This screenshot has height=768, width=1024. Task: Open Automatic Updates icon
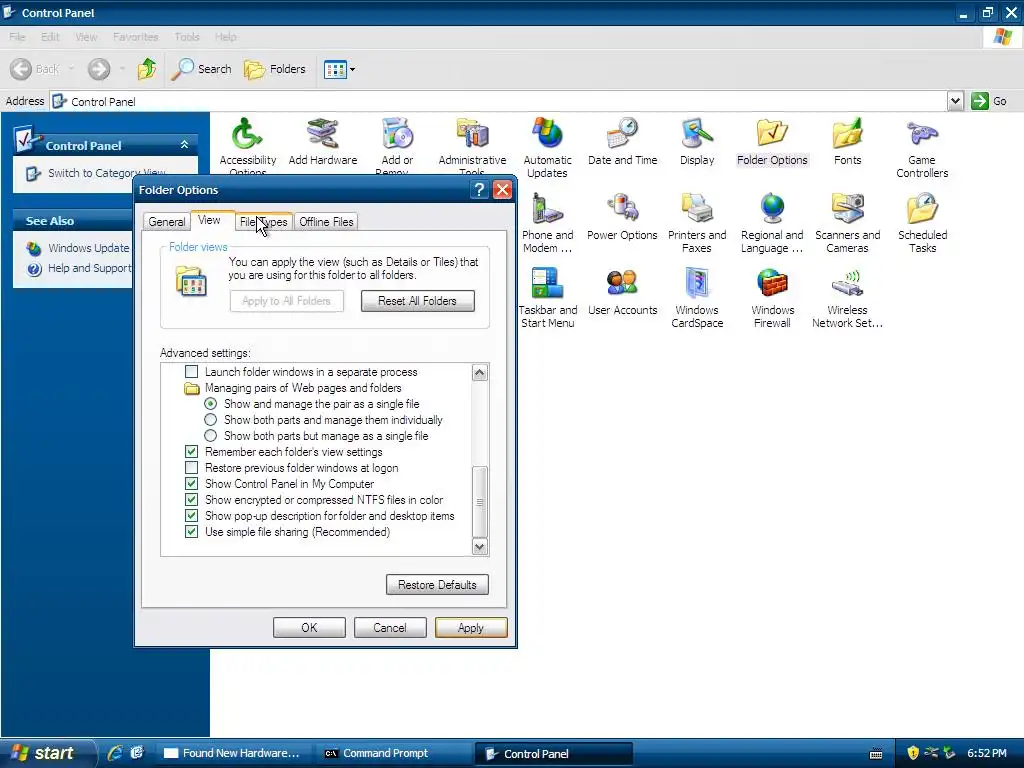point(547,135)
